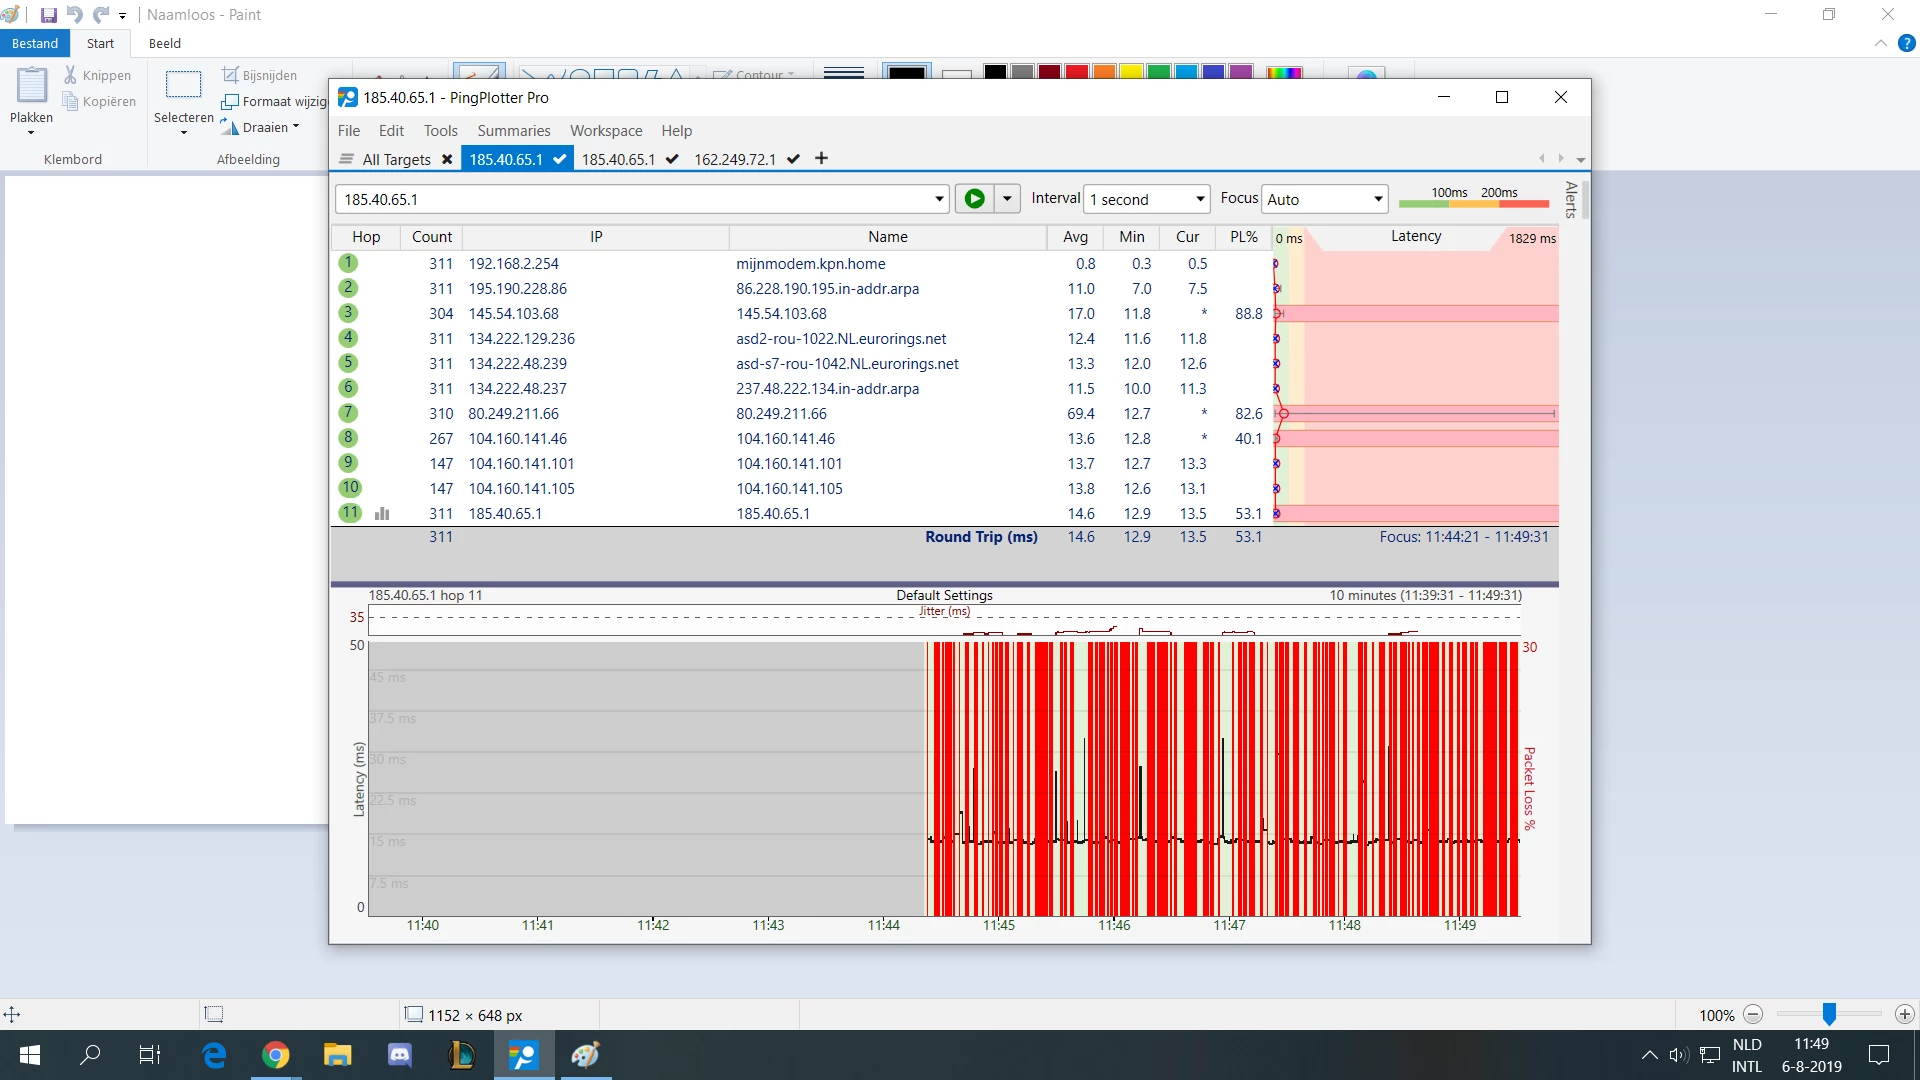Toggle the checkmark on the 162.249.72.1 tab
The image size is (1920, 1080).
click(x=793, y=160)
